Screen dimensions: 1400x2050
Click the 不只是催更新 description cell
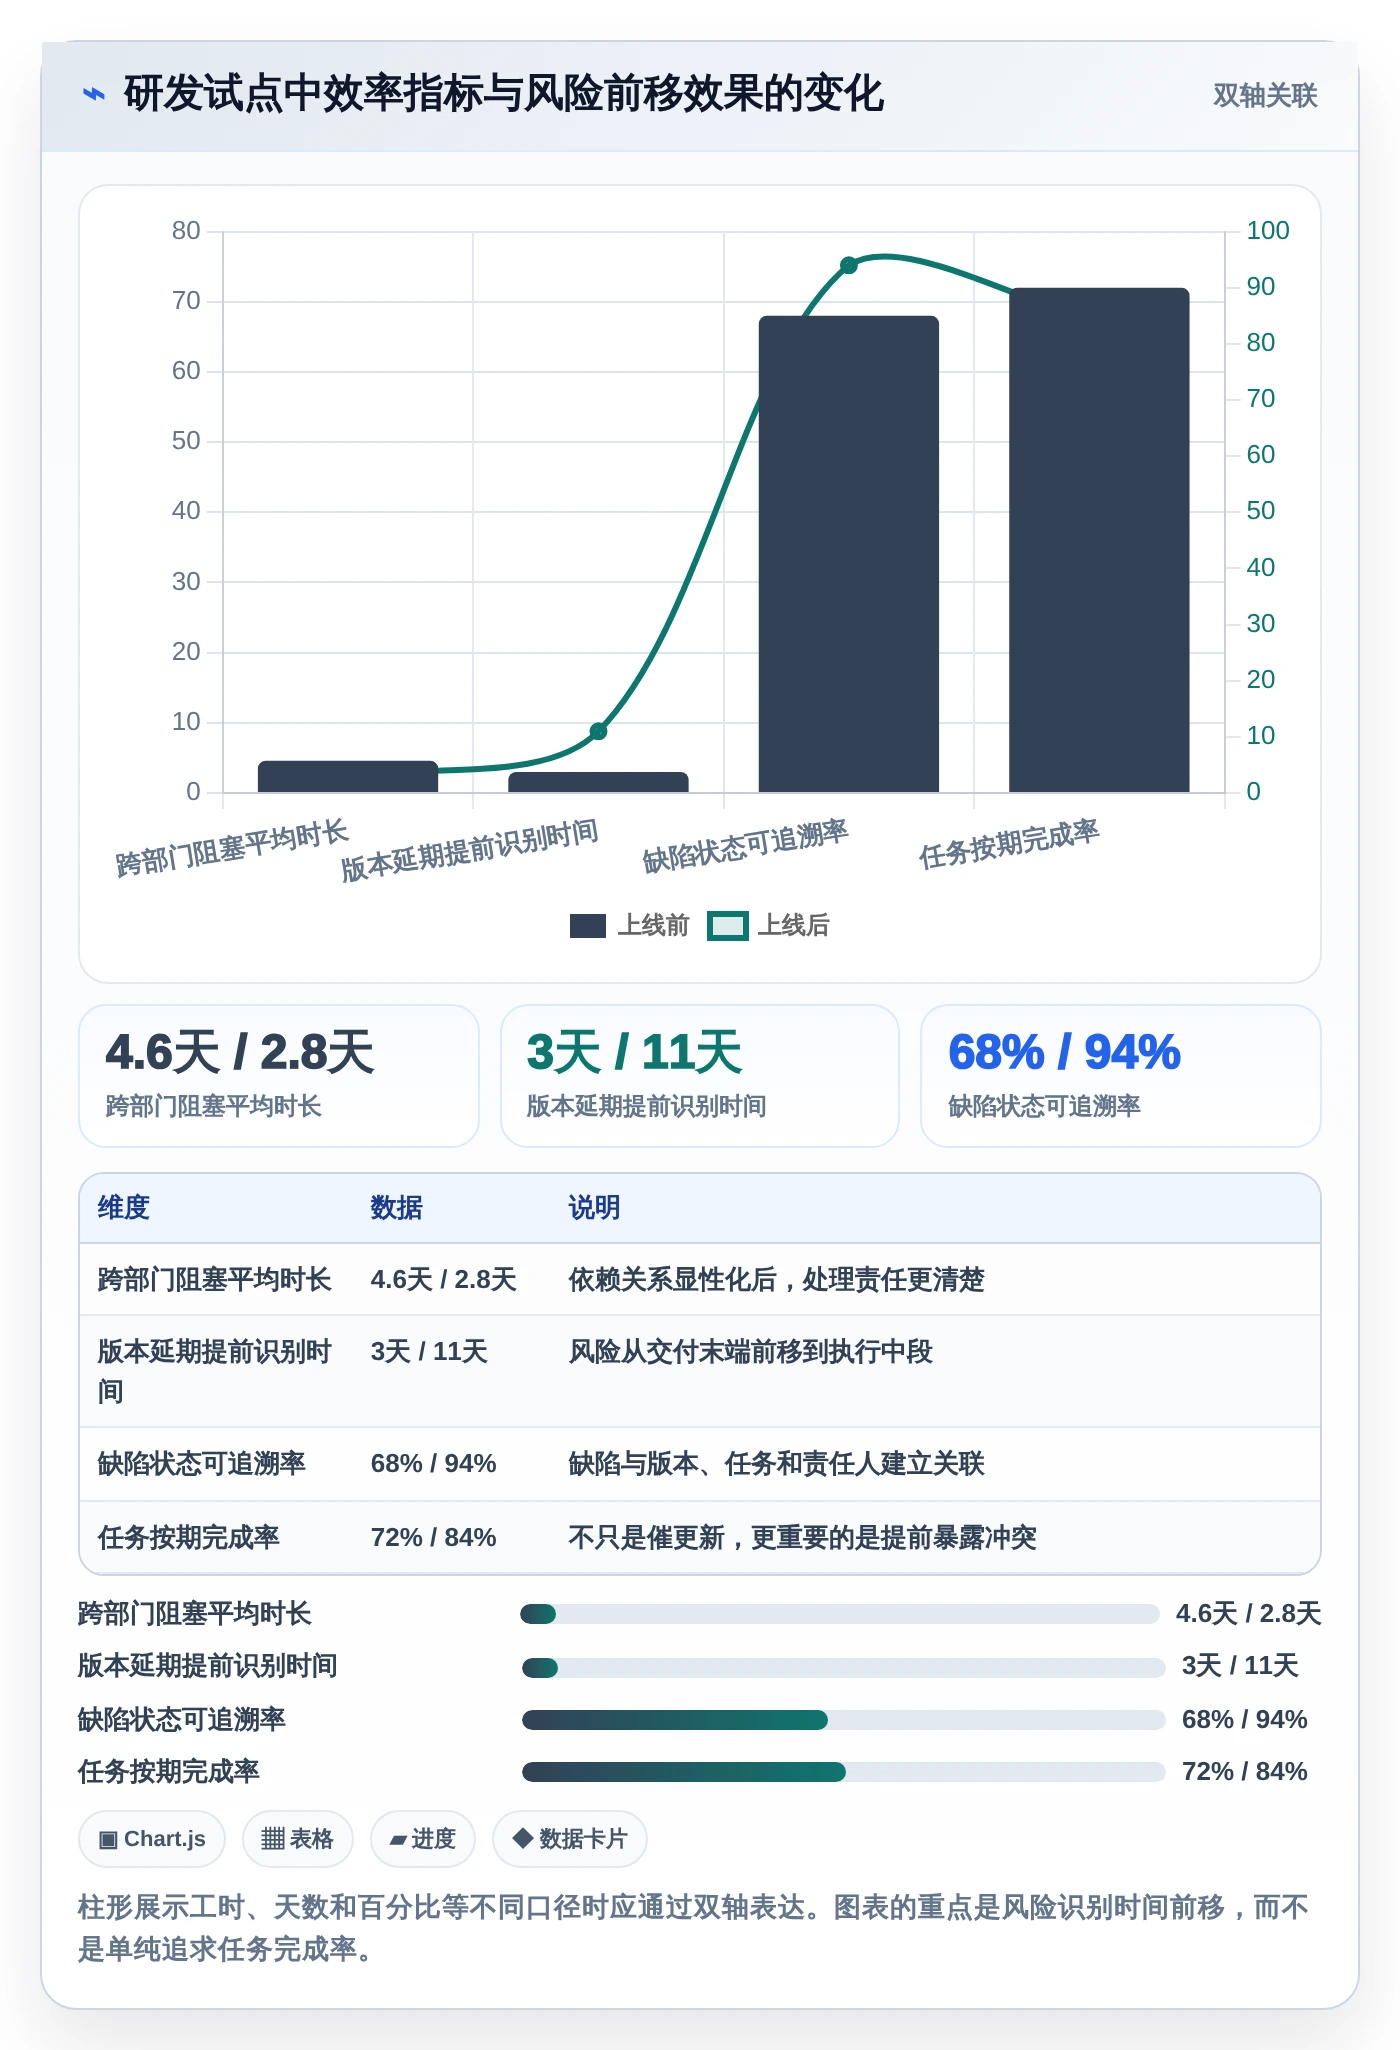pos(803,1538)
